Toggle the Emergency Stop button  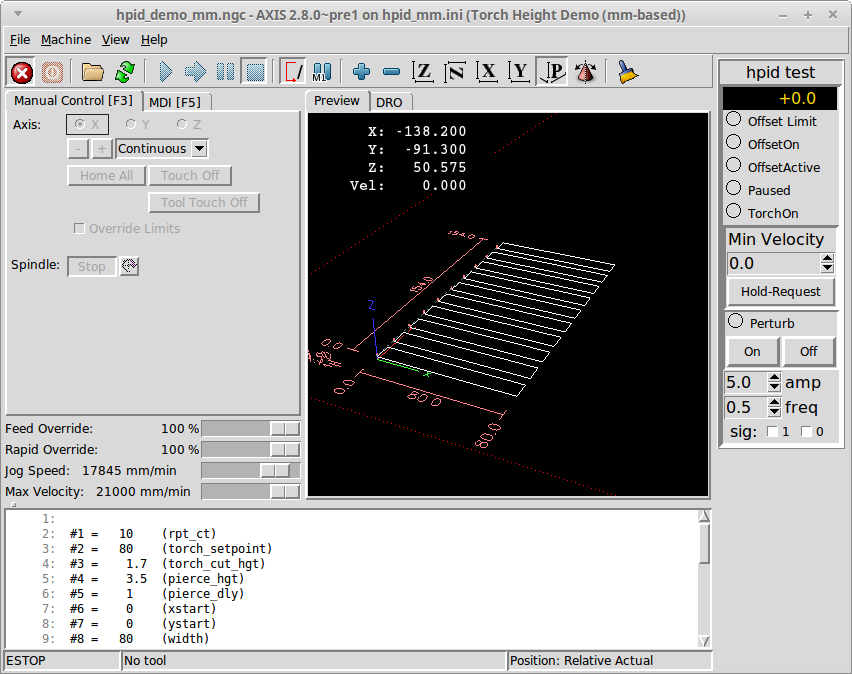point(22,72)
